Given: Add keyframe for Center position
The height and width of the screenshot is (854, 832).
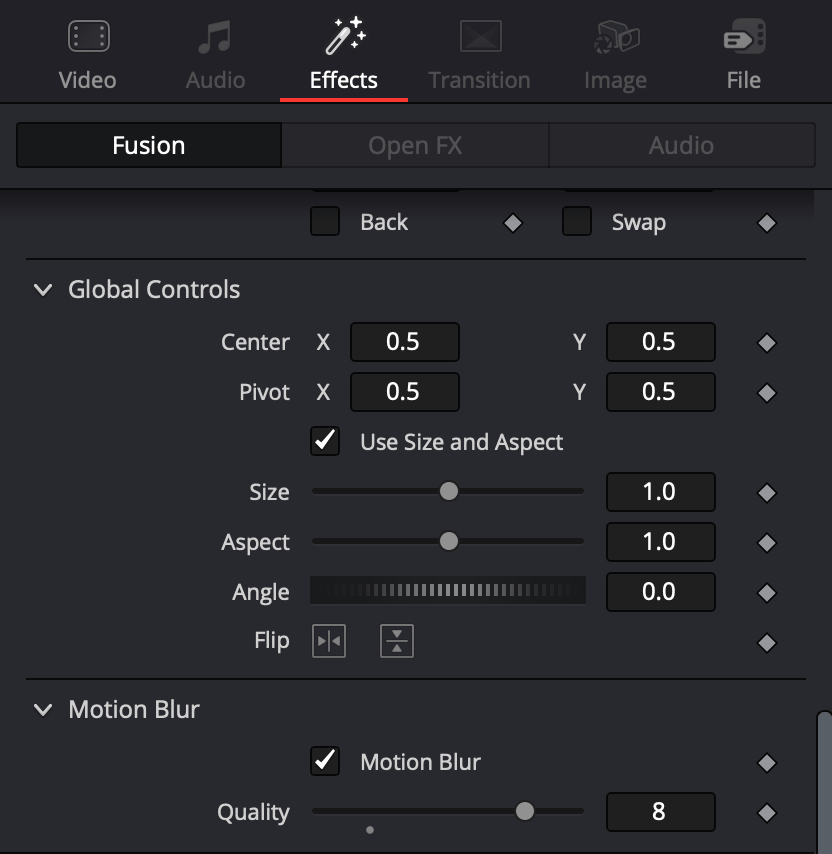Looking at the screenshot, I should click(767, 343).
